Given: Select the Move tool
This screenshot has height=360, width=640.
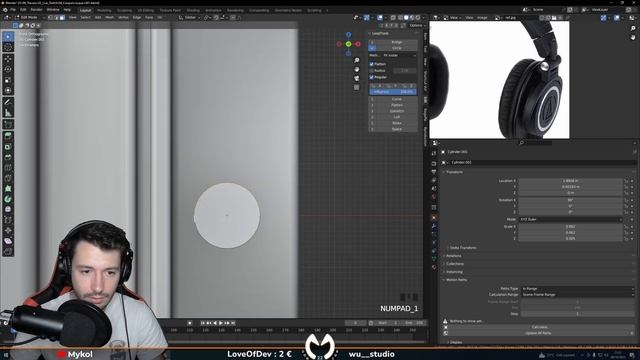Looking at the screenshot, I should pyautogui.click(x=8, y=59).
